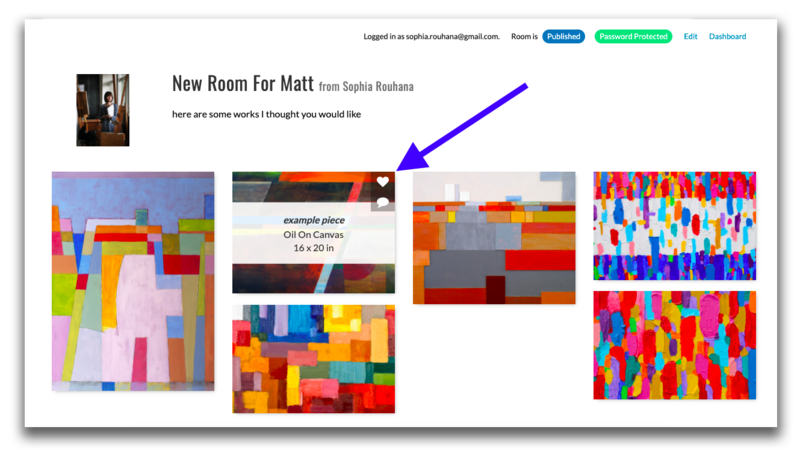Click the 'from Sophia Rouhana' author name
Viewport: 800px width, 450px height.
(366, 87)
